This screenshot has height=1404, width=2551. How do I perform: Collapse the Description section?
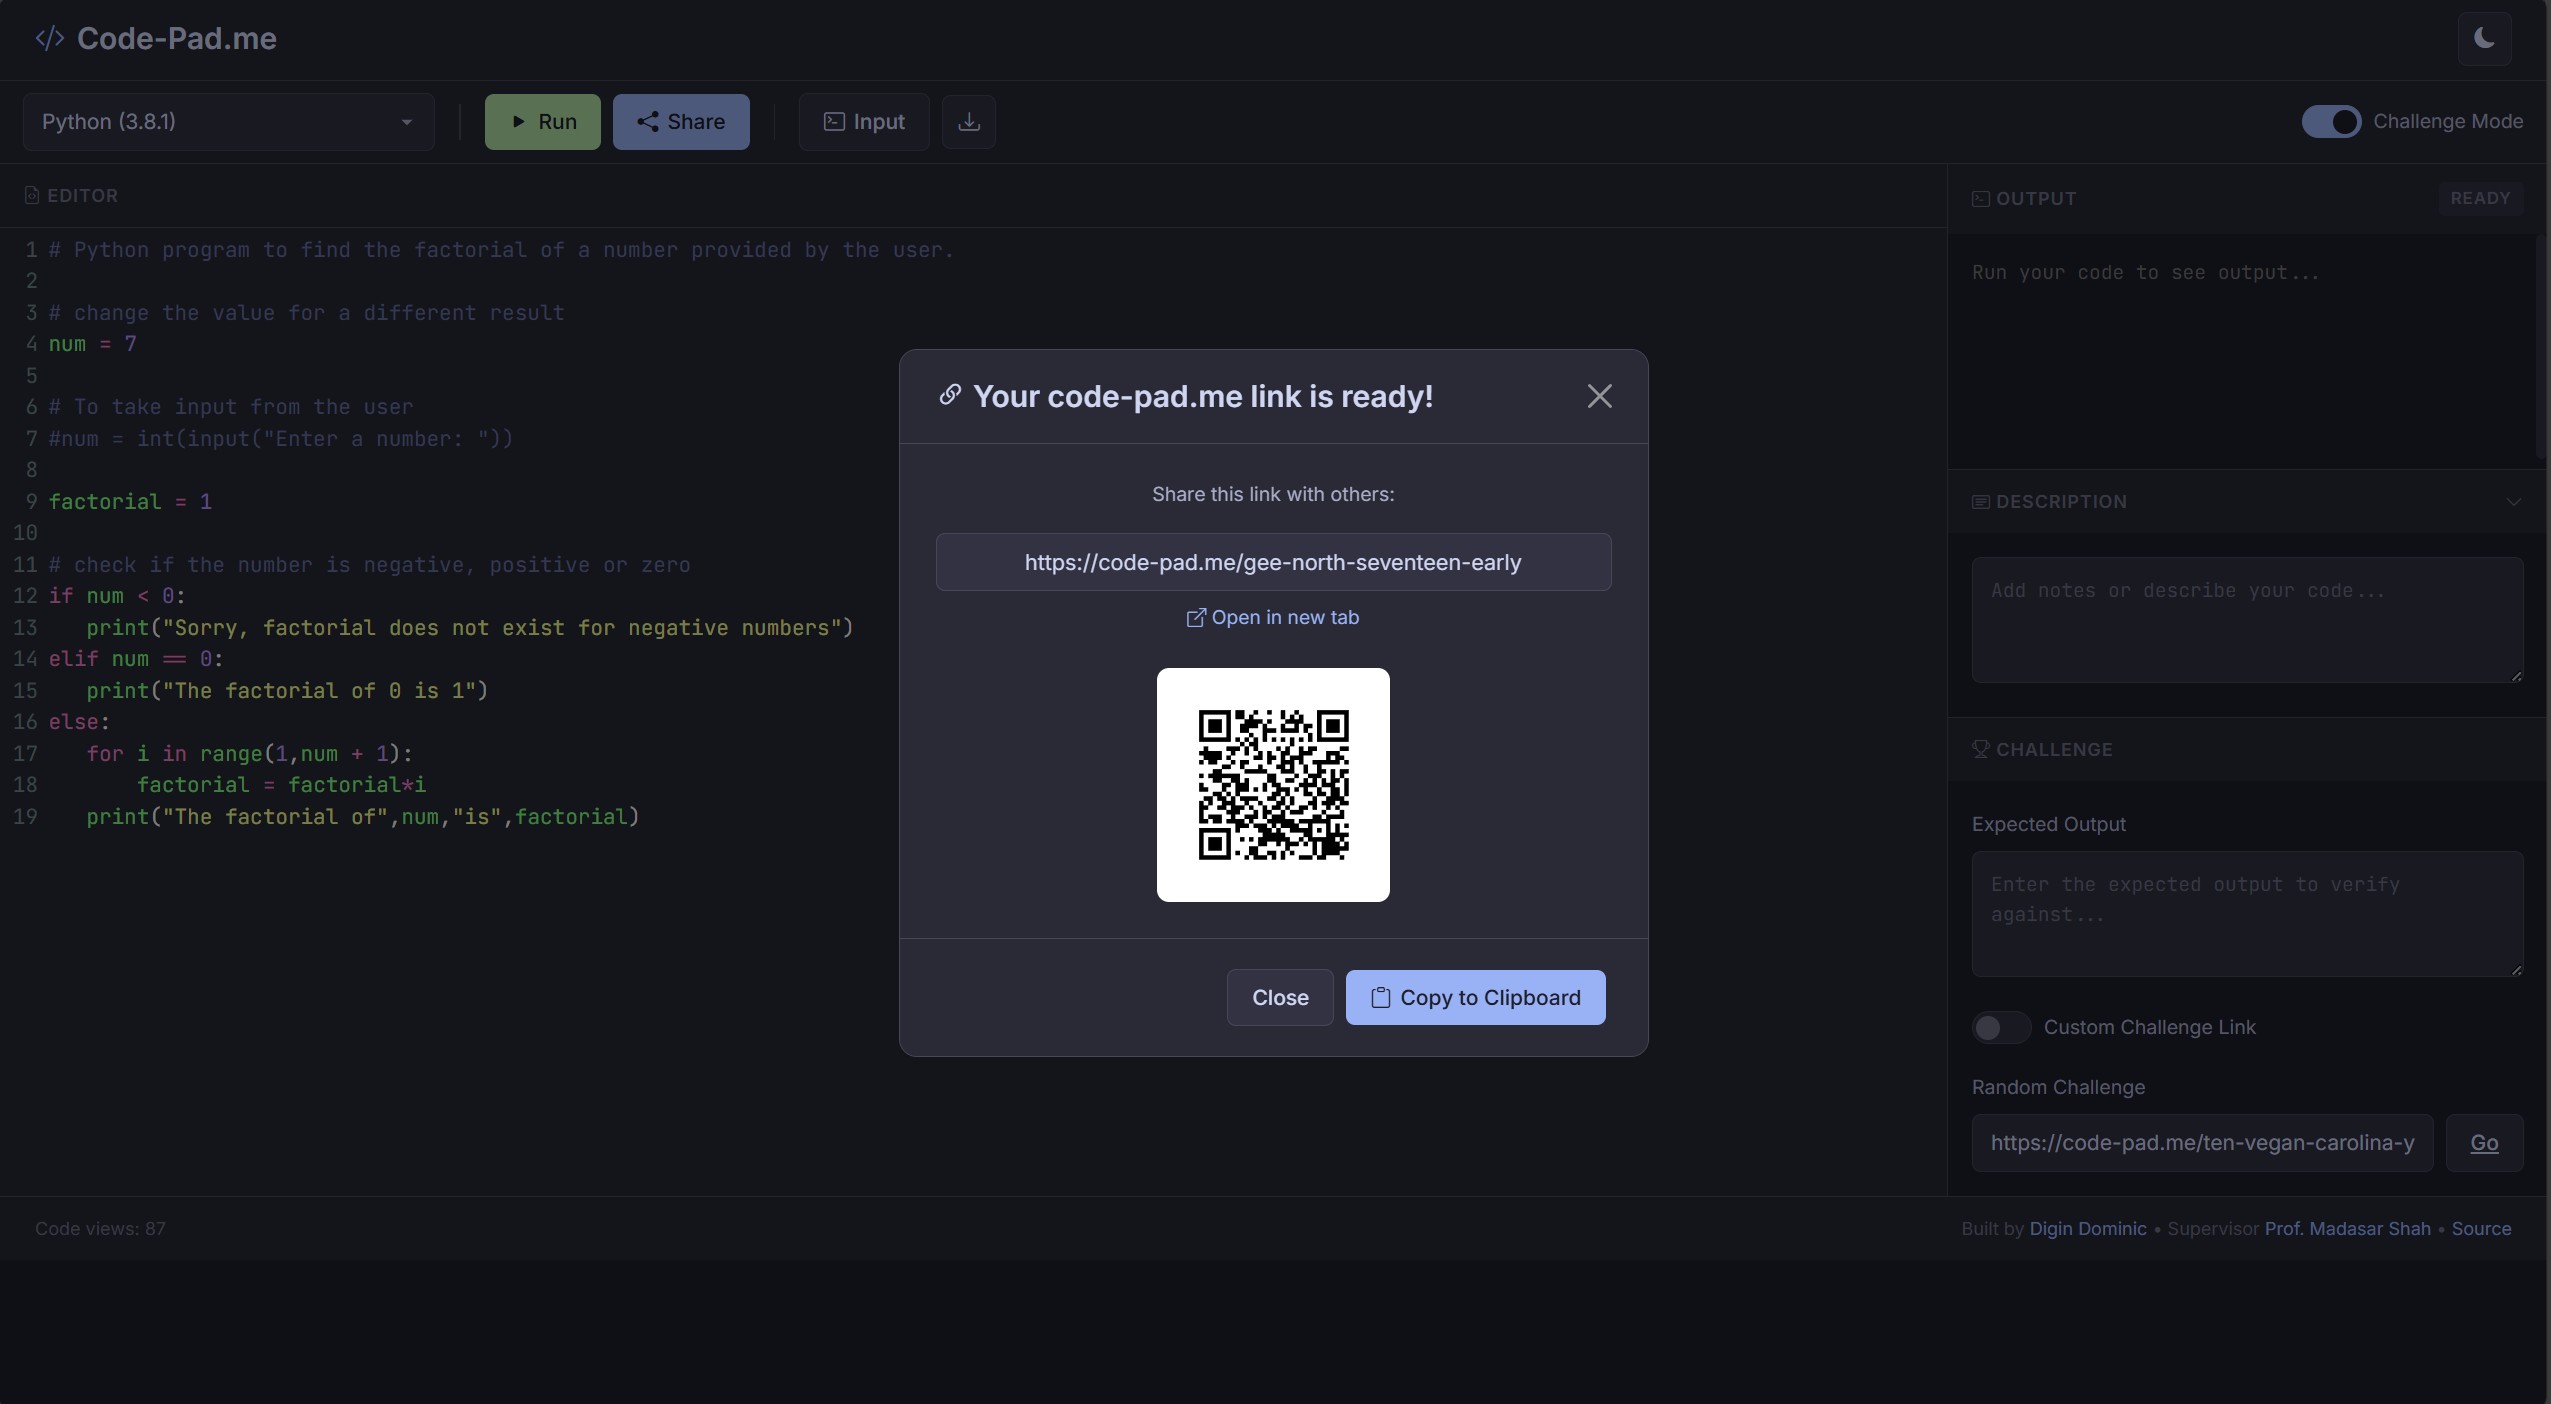coord(2513,500)
